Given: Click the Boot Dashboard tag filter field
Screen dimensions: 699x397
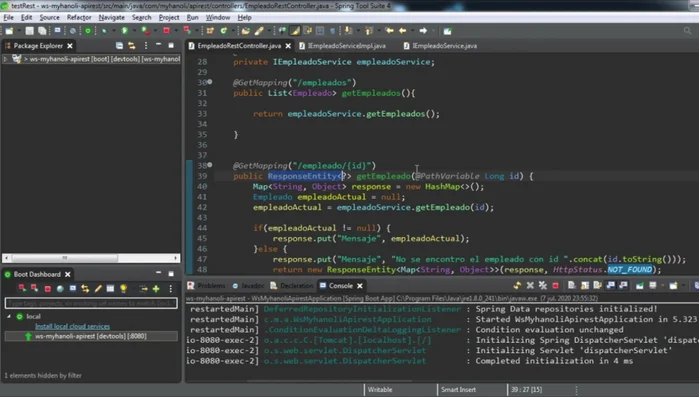Looking at the screenshot, I should pyautogui.click(x=91, y=303).
